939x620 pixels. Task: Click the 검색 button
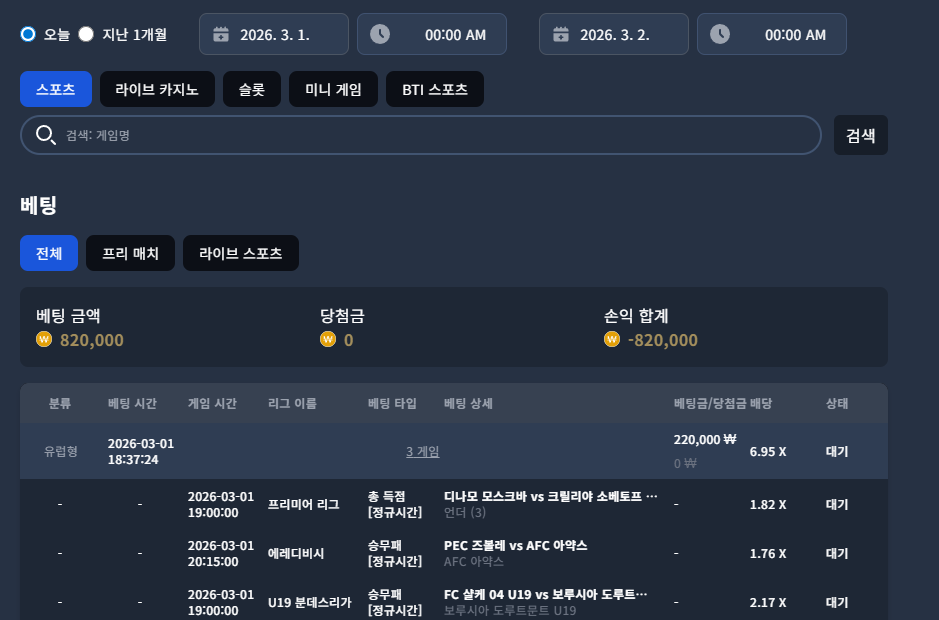[861, 135]
